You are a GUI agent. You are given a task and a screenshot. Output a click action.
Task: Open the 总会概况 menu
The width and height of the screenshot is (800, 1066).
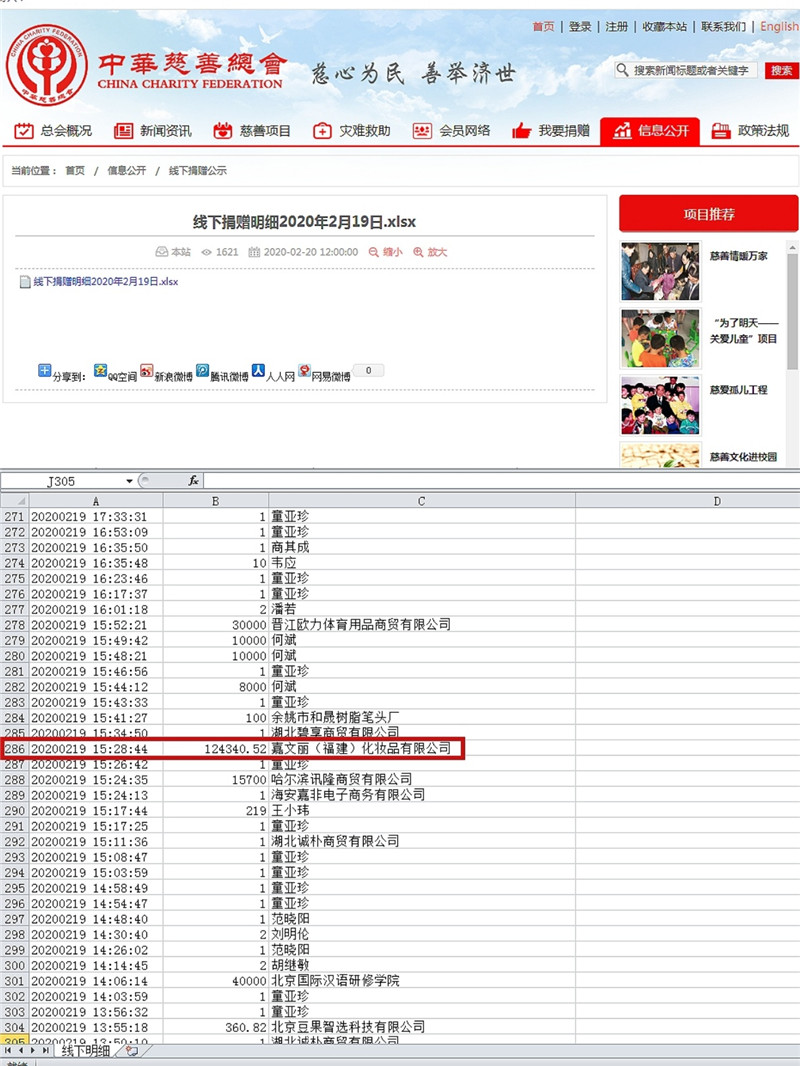[x=53, y=131]
